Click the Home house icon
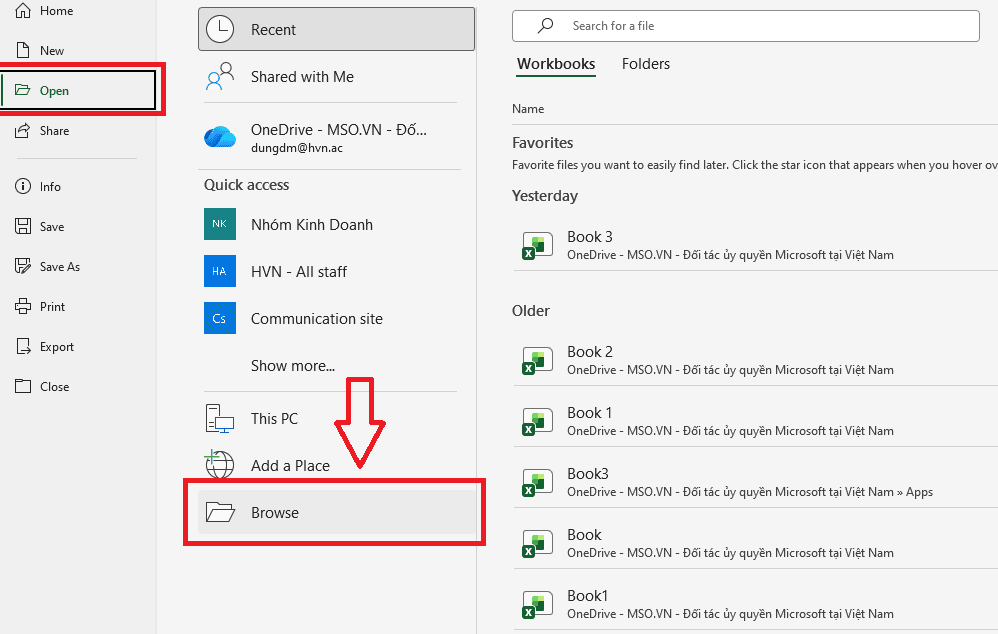Image resolution: width=998 pixels, height=634 pixels. pos(23,11)
